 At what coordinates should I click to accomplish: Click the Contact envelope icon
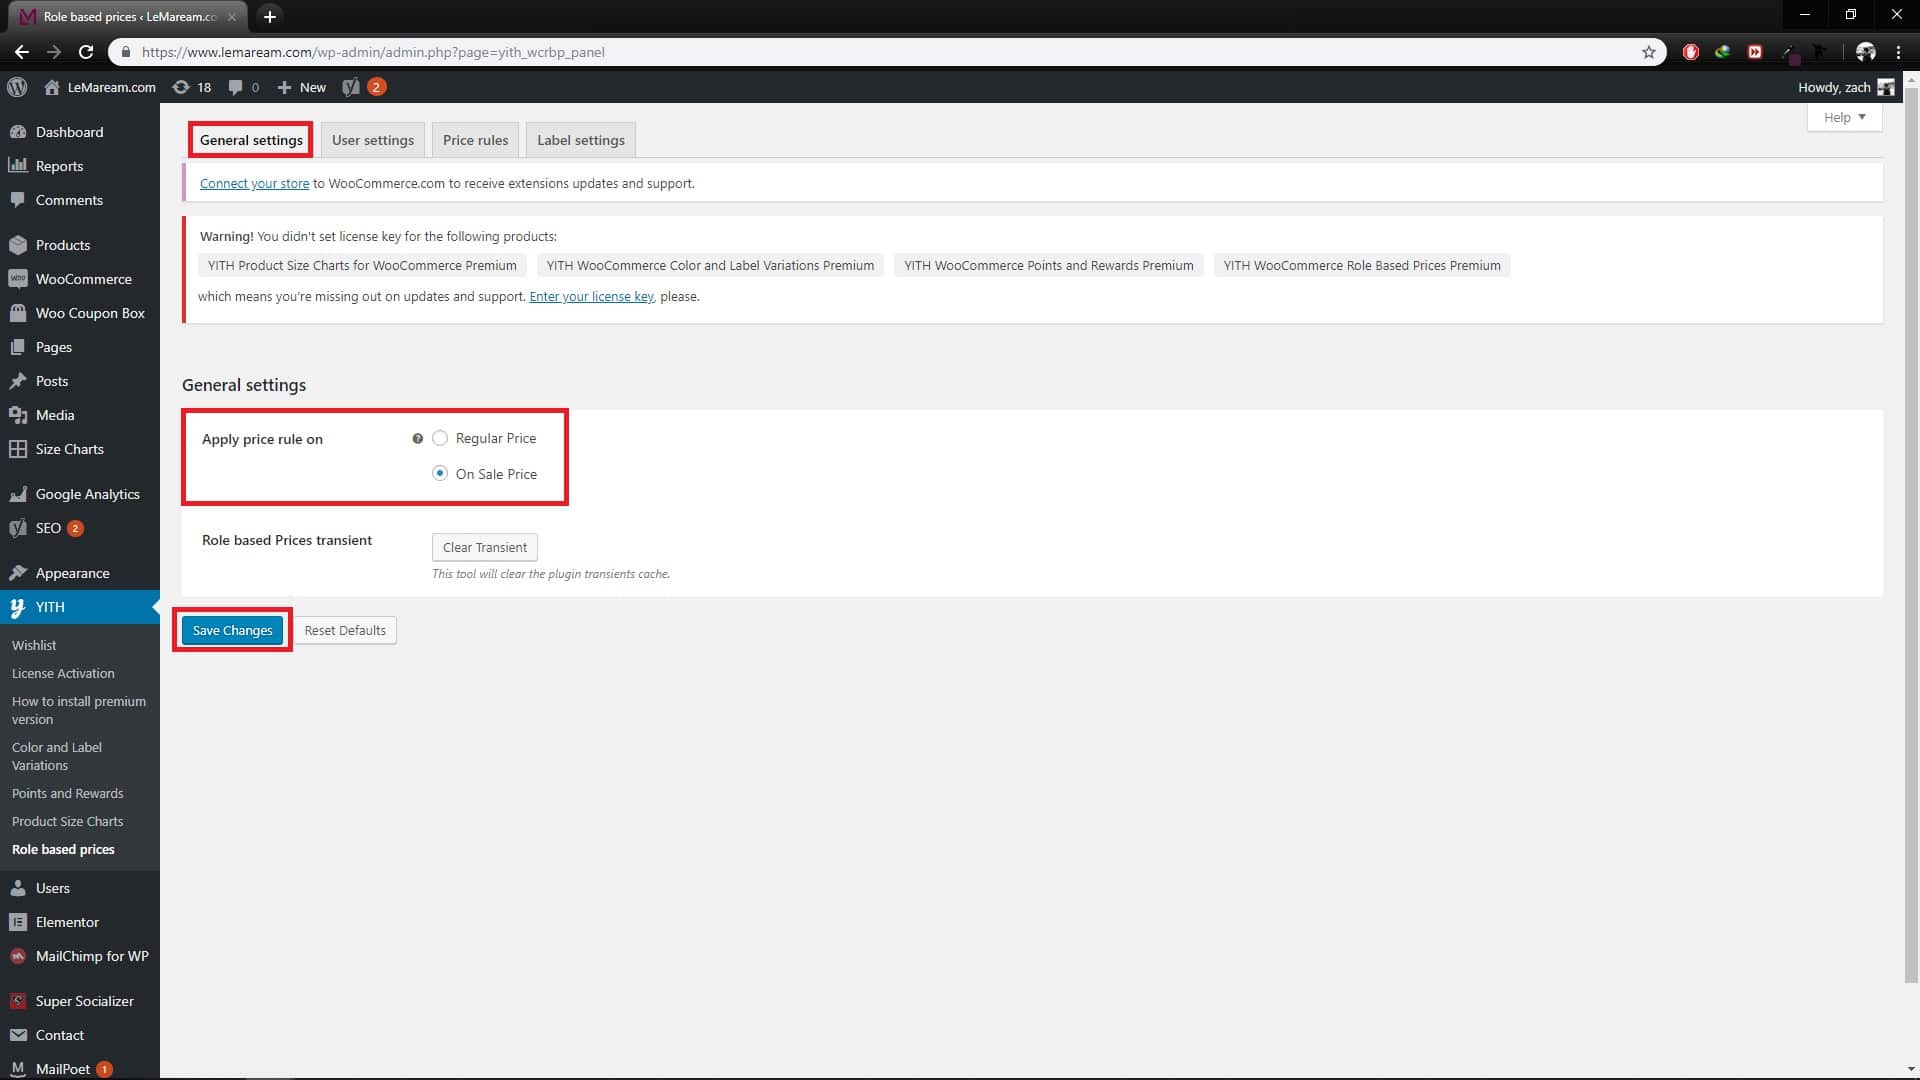pos(18,1035)
